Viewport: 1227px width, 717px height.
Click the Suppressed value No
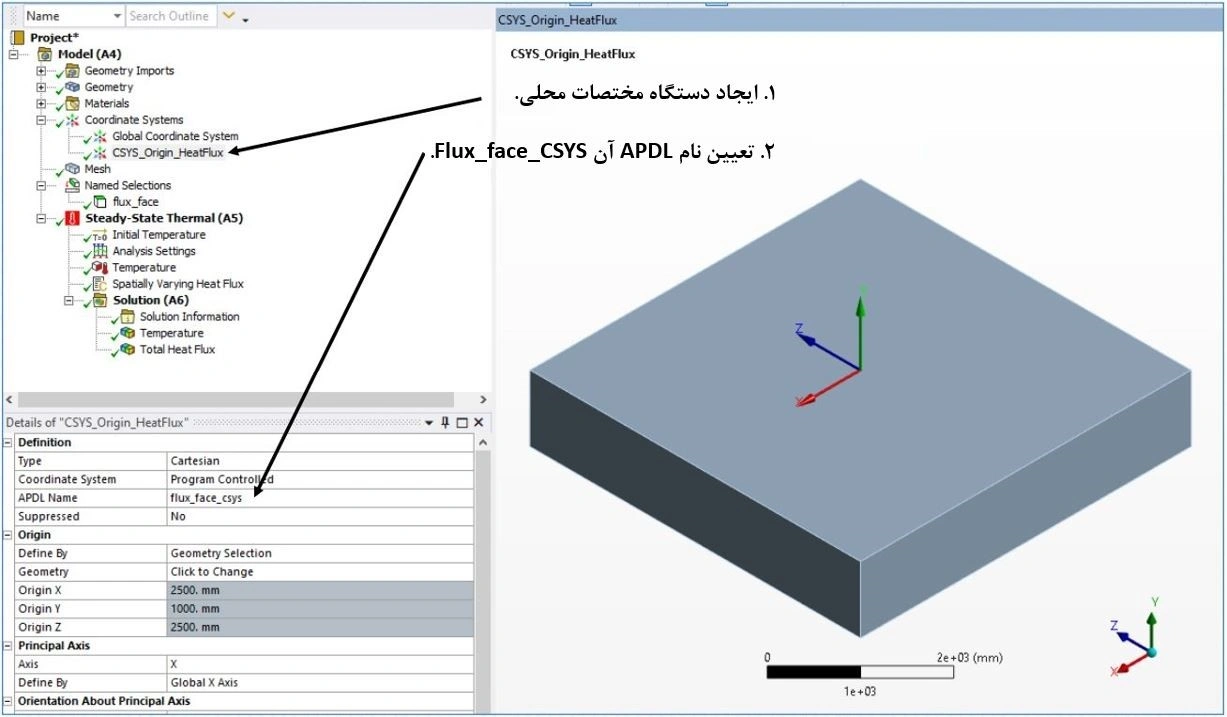(x=320, y=516)
